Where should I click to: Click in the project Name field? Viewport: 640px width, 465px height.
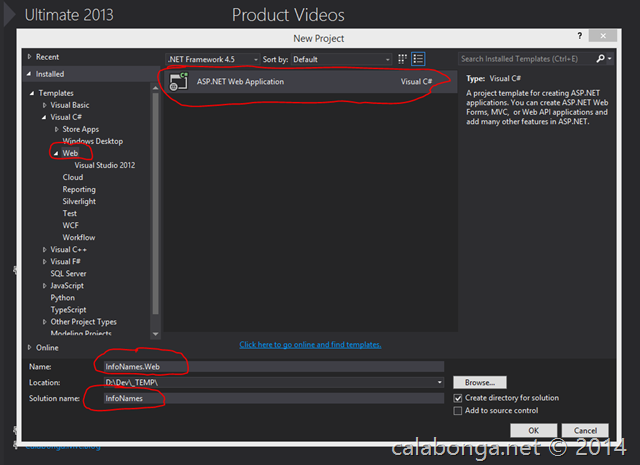(273, 367)
